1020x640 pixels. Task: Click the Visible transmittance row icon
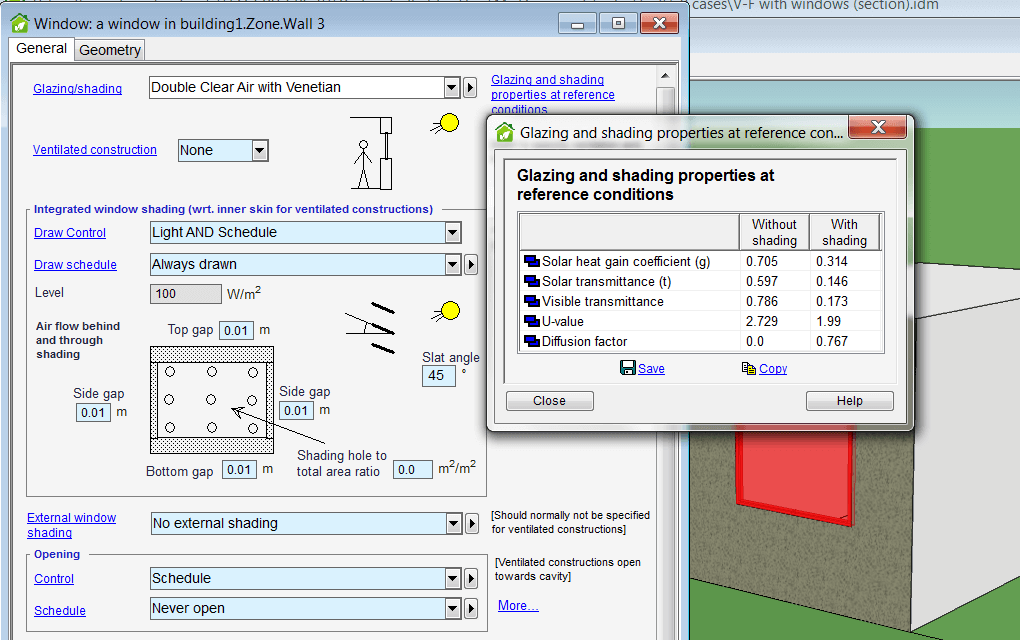(531, 302)
